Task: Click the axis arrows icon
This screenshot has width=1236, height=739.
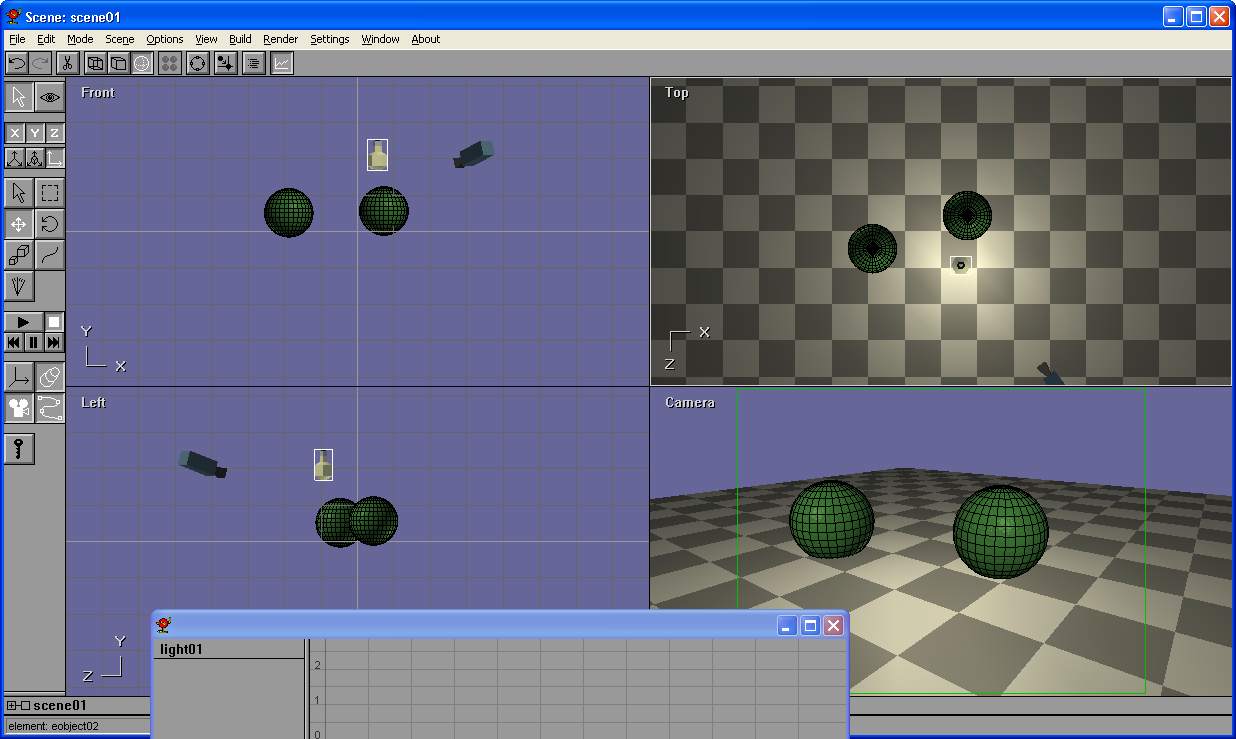Action: tap(19, 377)
